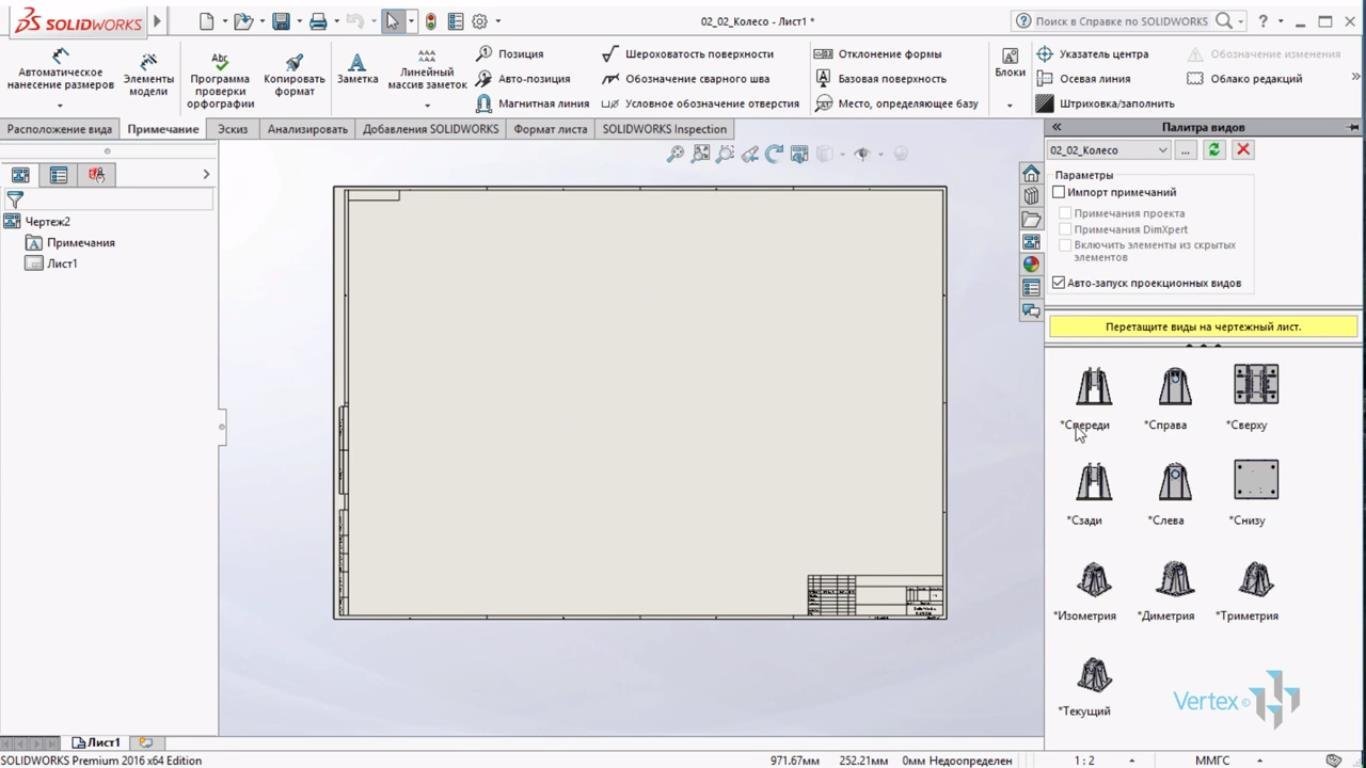The width and height of the screenshot is (1366, 768).
Task: Switch to Анализировать tab
Action: pos(307,129)
